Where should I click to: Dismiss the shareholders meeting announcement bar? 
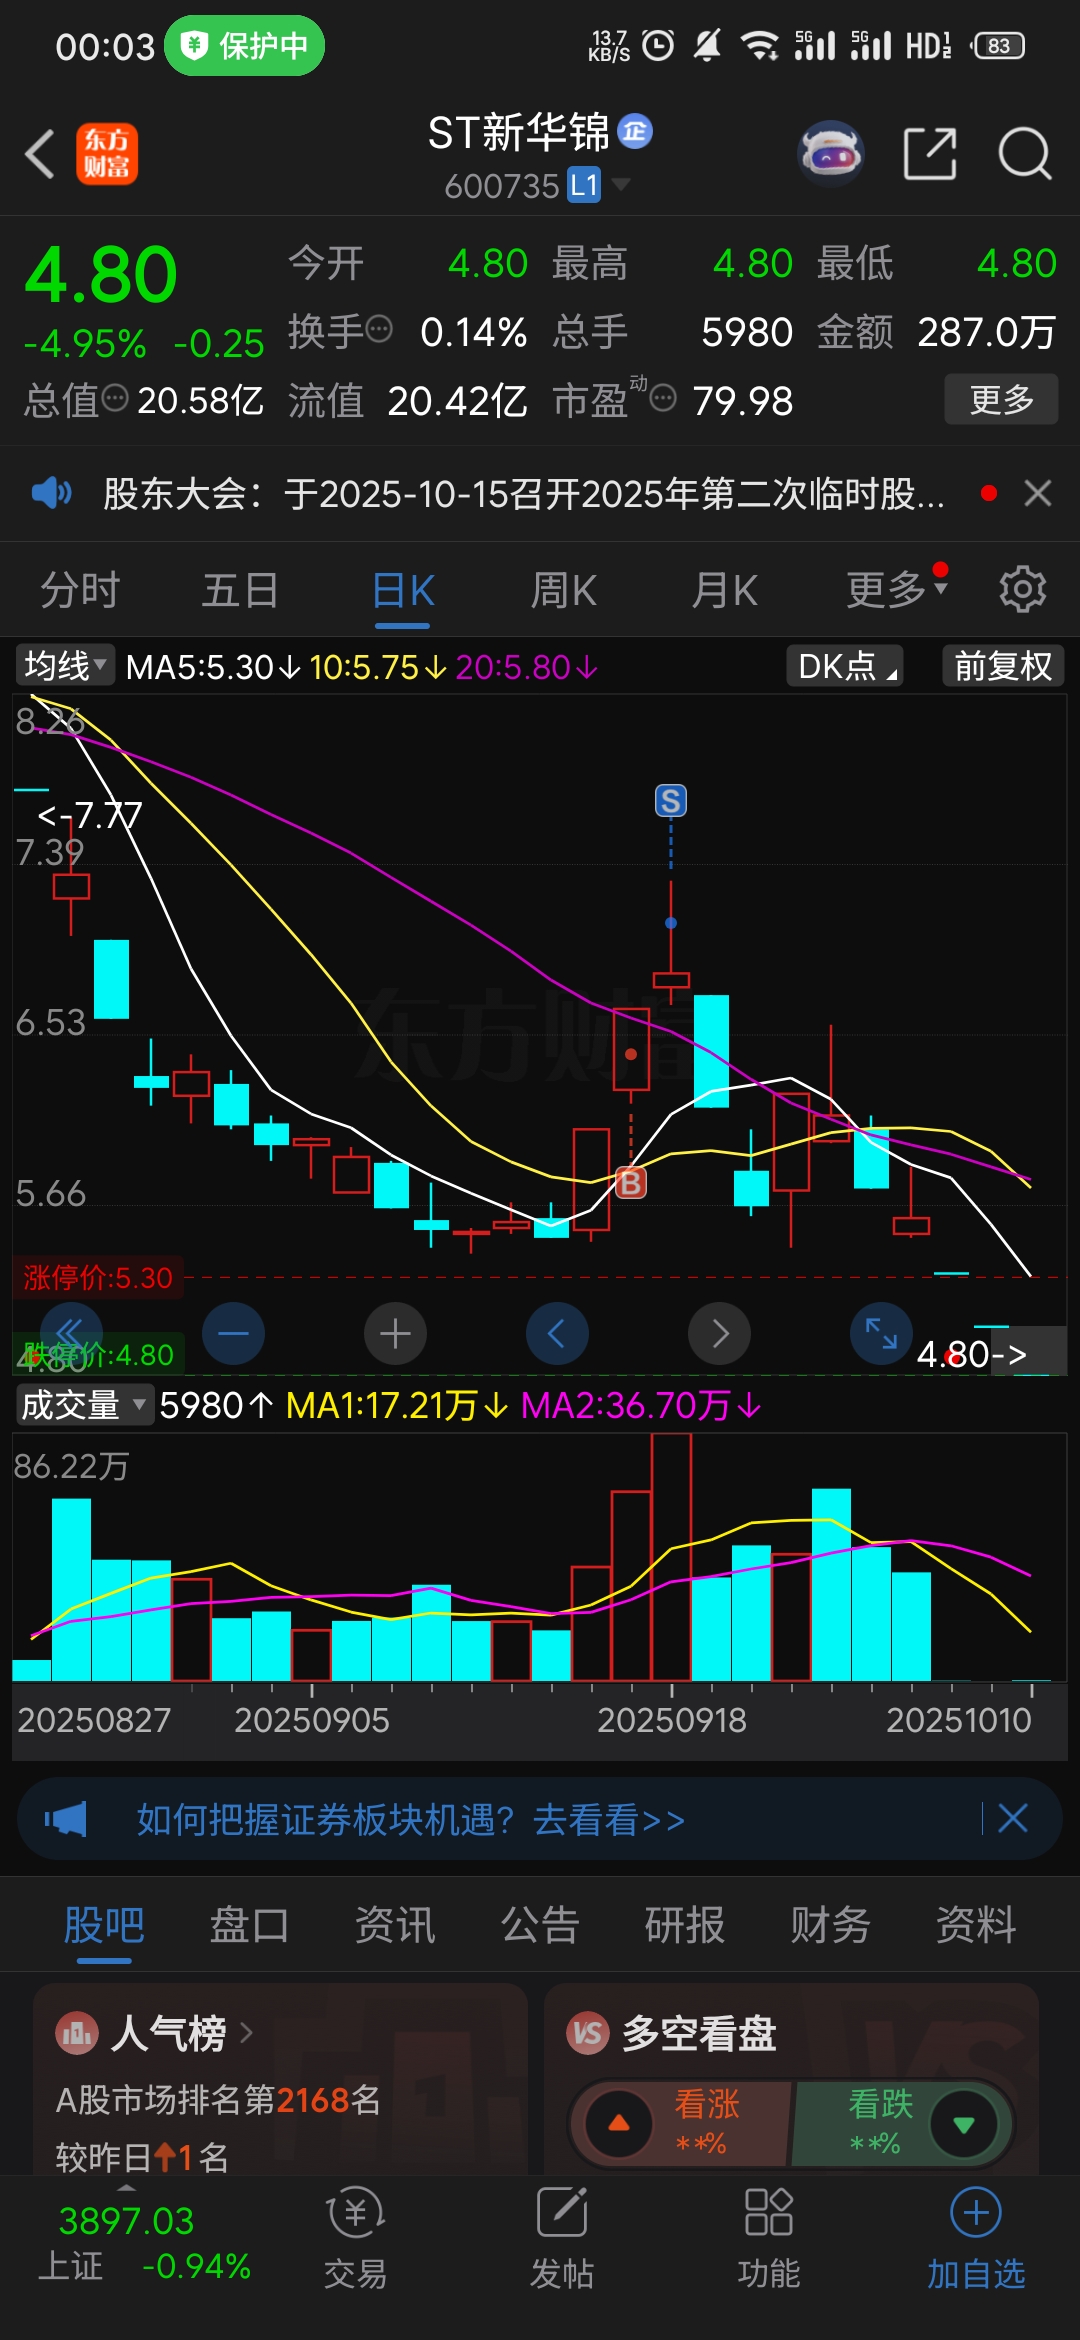tap(1038, 493)
